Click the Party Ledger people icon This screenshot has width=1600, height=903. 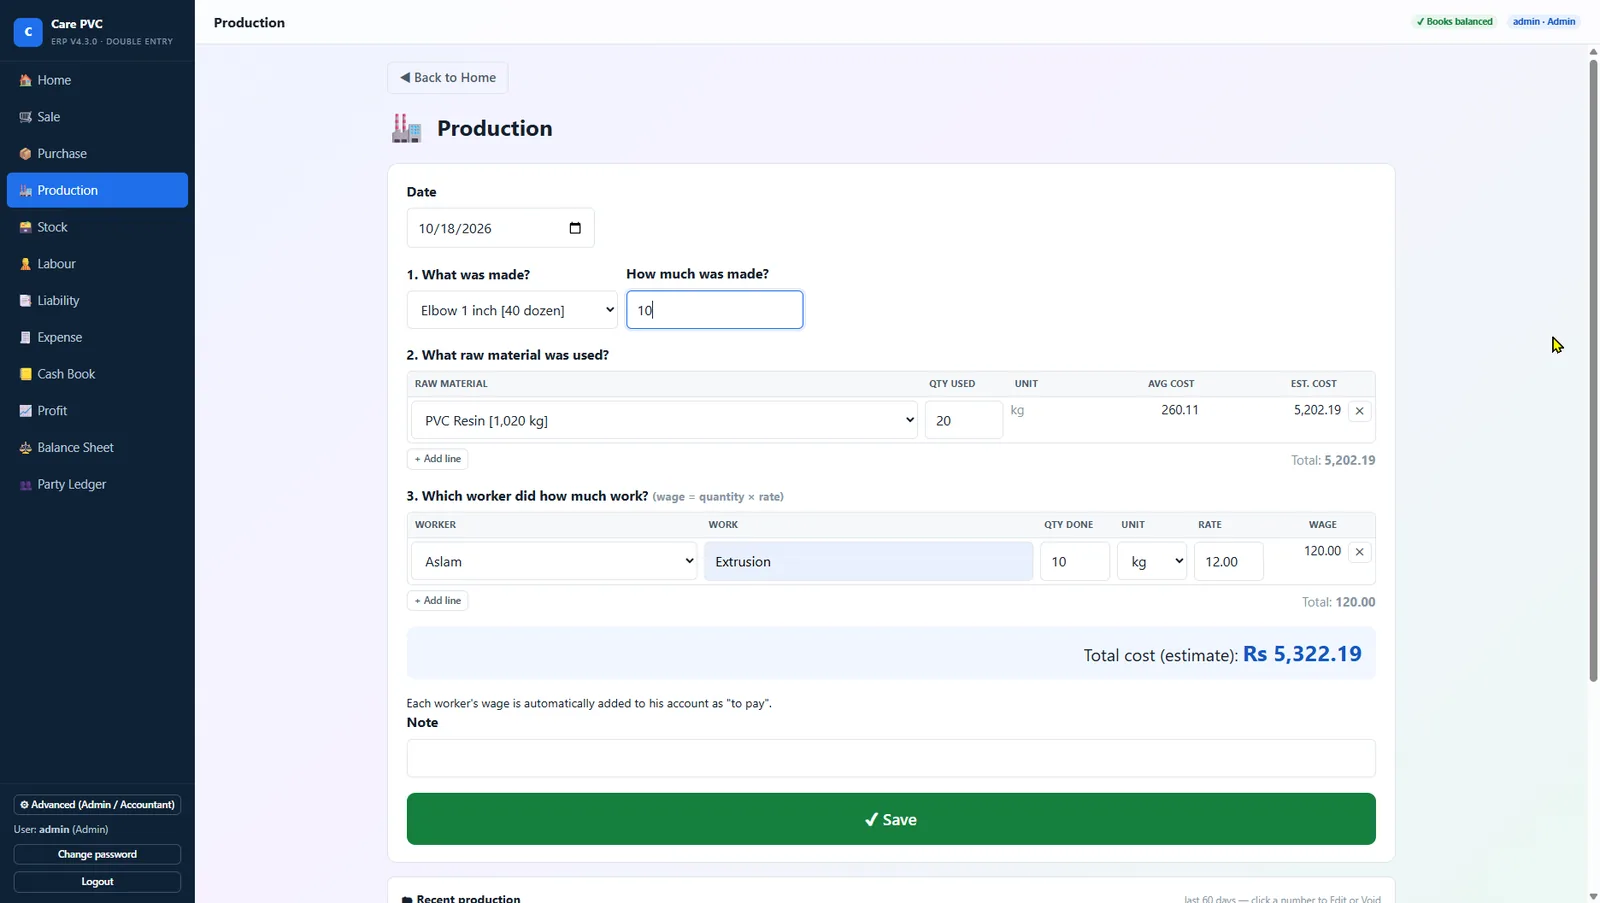pyautogui.click(x=26, y=485)
